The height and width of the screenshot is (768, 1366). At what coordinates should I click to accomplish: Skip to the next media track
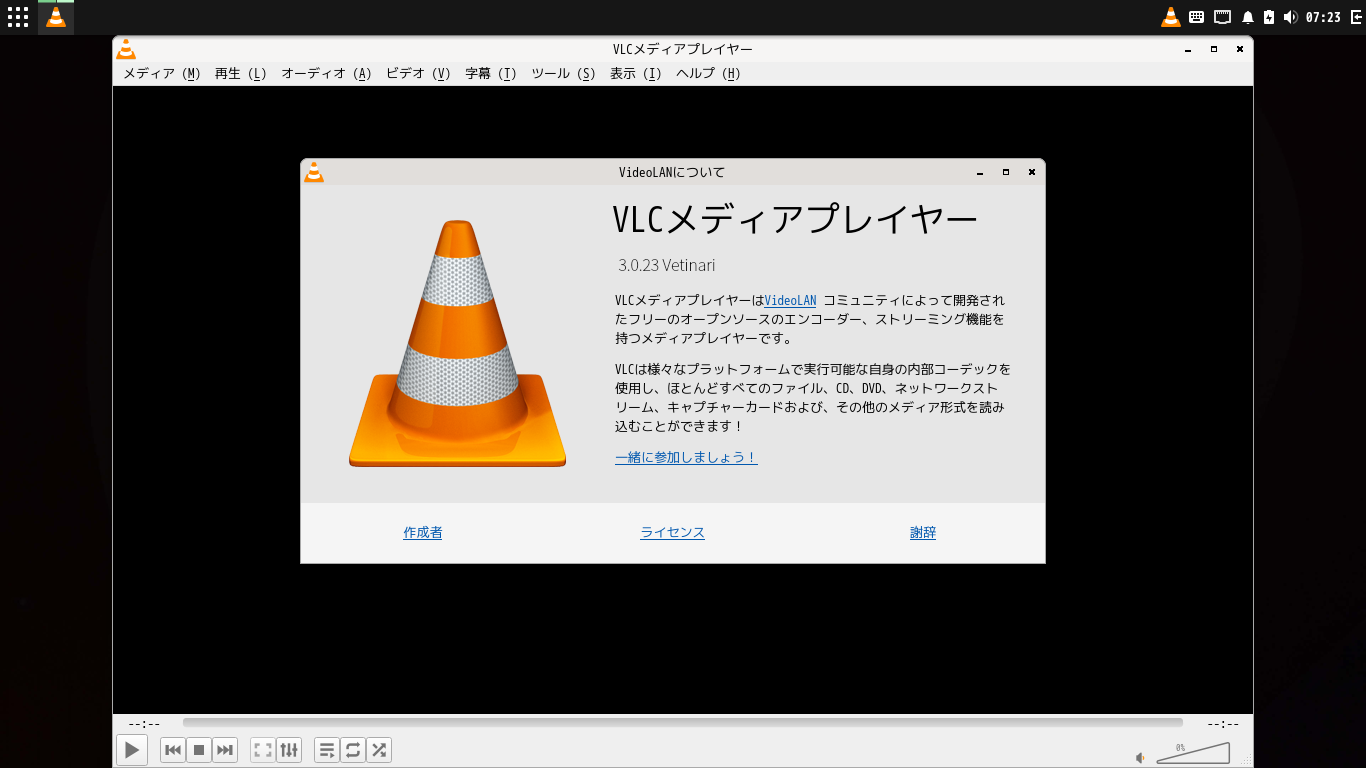[x=225, y=750]
